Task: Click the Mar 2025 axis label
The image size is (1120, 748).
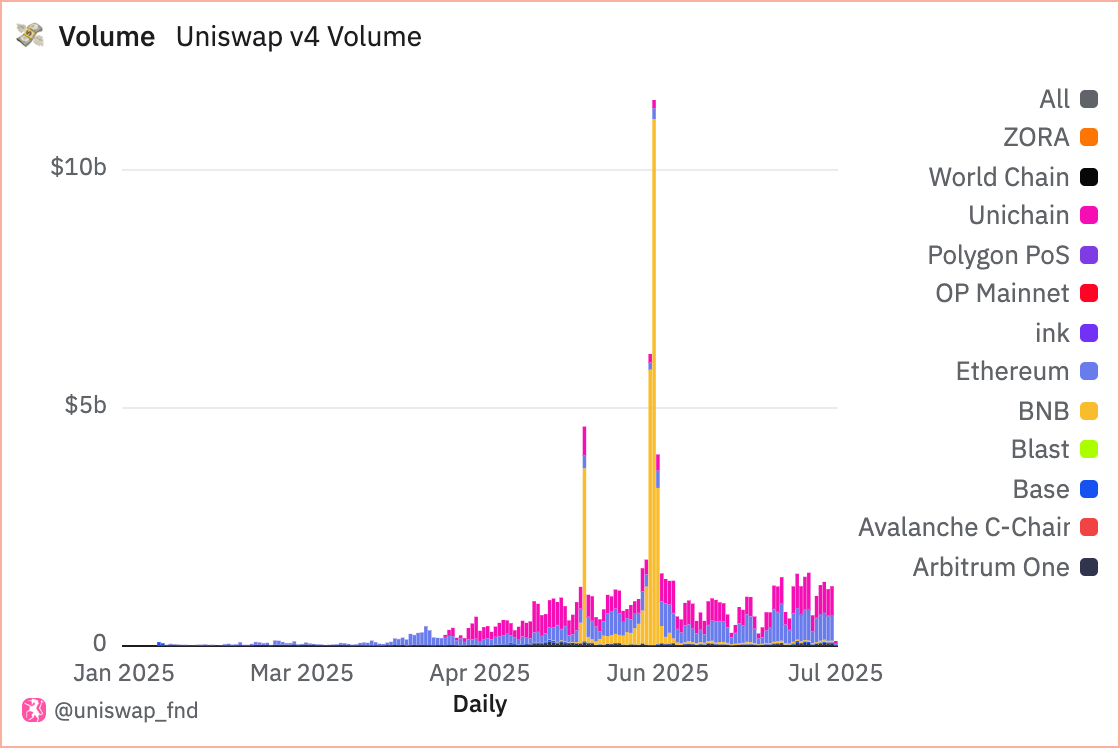Action: pos(301,673)
